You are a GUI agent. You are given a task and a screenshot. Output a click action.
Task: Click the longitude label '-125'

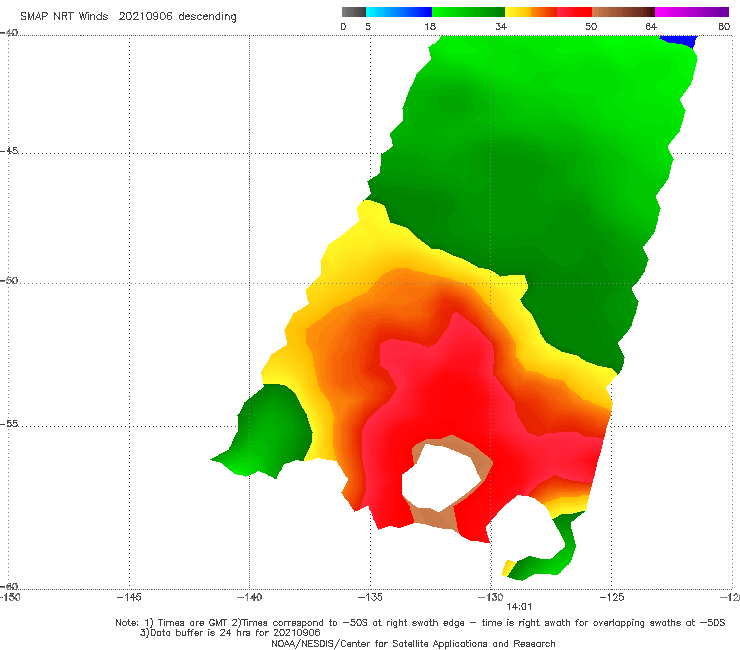coord(612,597)
